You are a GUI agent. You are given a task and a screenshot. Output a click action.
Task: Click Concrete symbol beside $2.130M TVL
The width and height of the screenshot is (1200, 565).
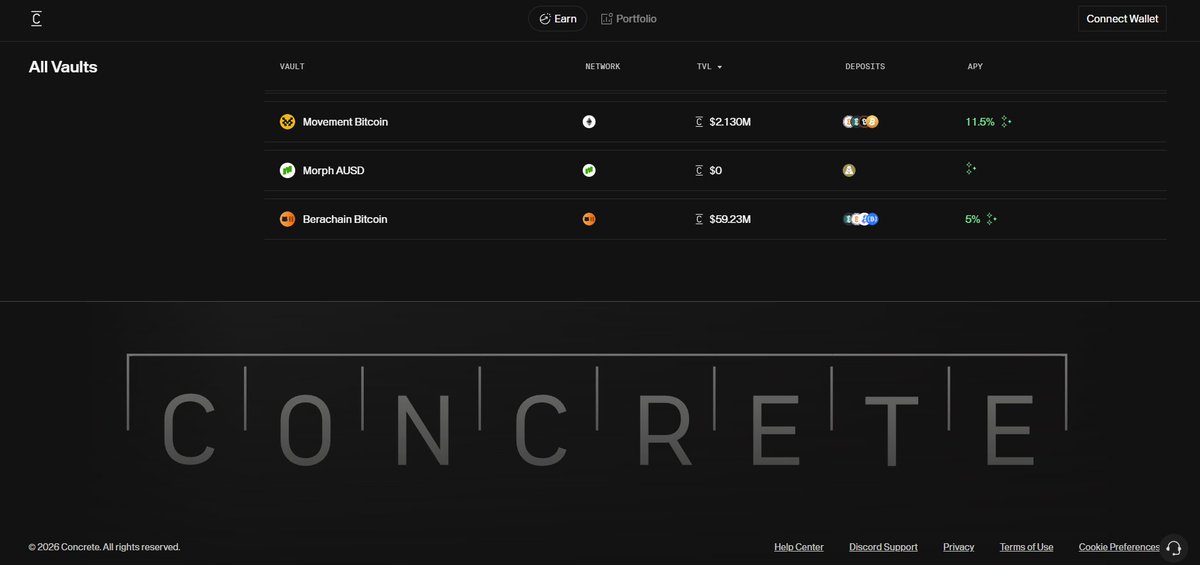(x=699, y=122)
